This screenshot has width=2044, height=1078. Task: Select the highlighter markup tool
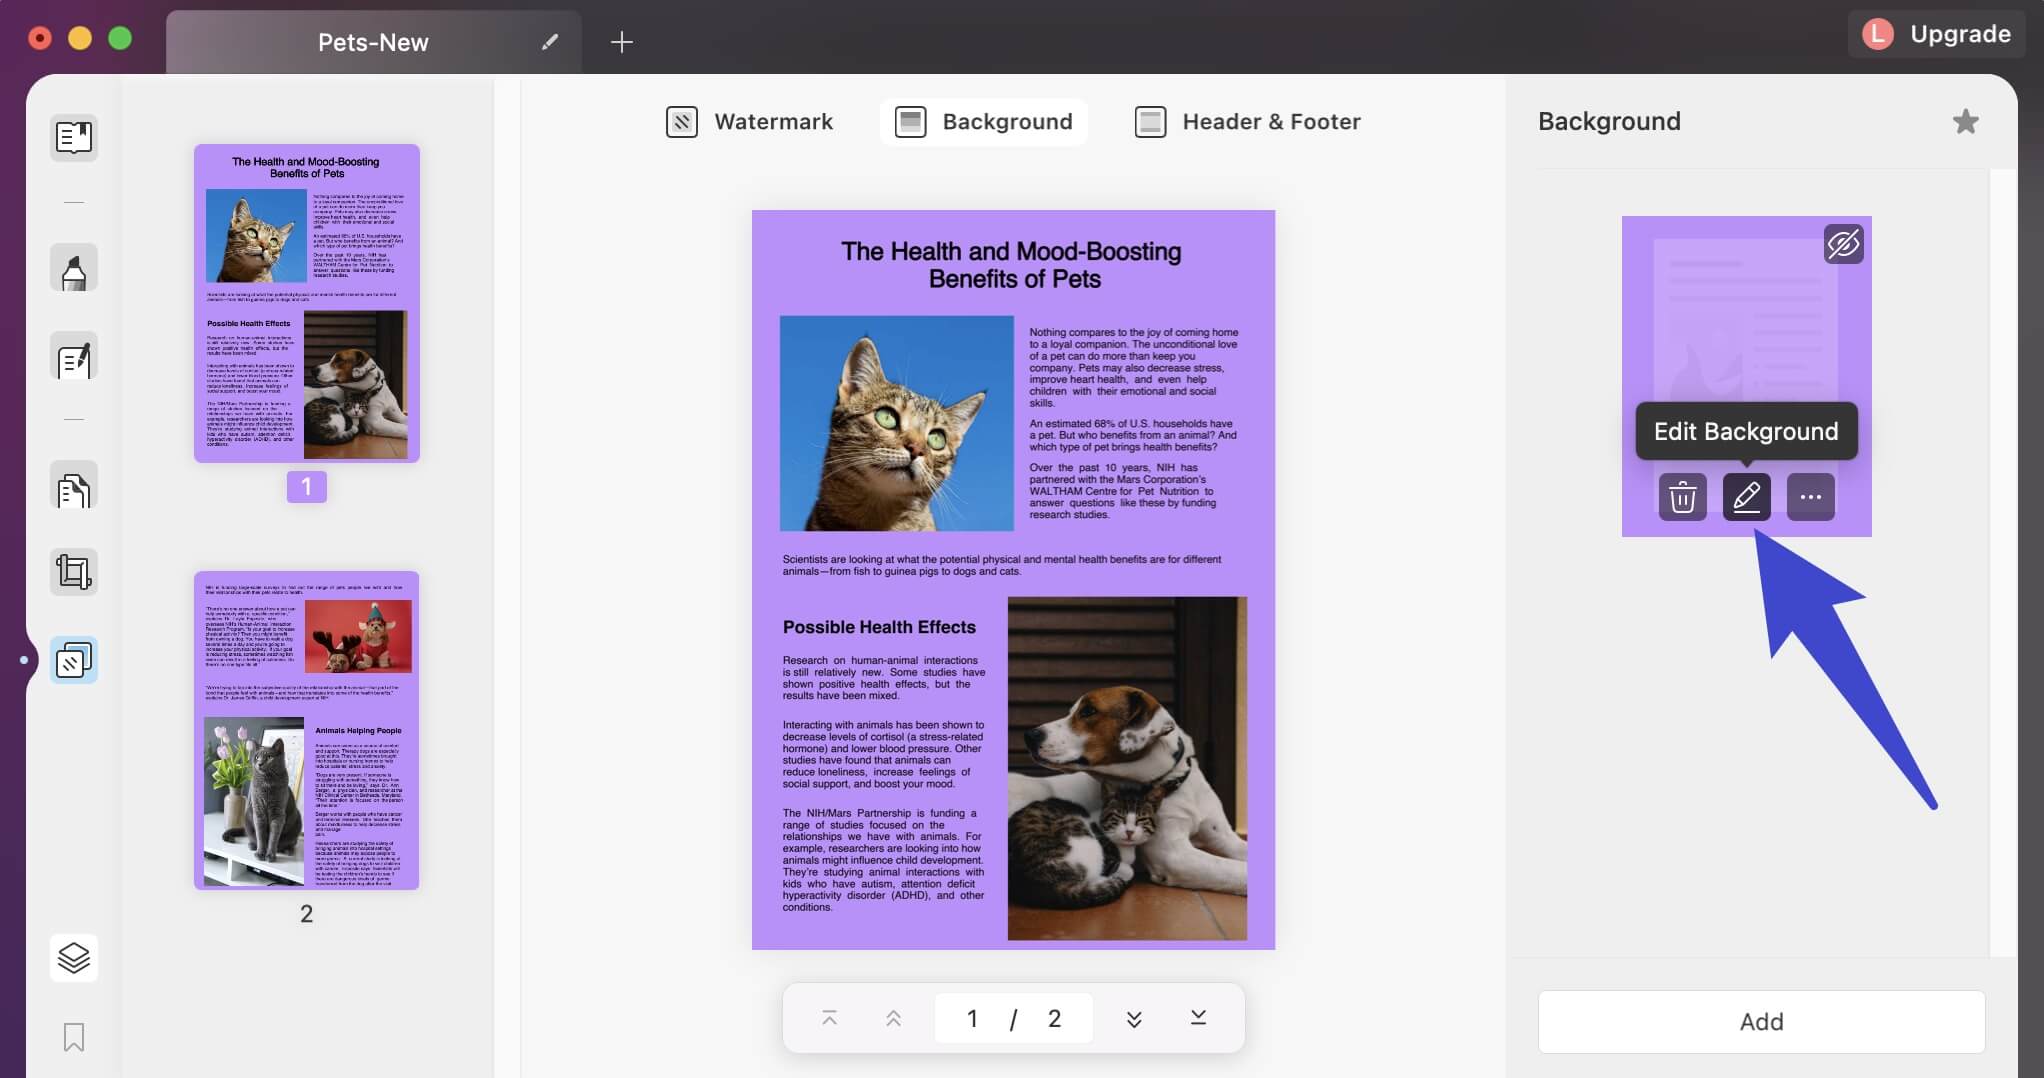(x=73, y=267)
